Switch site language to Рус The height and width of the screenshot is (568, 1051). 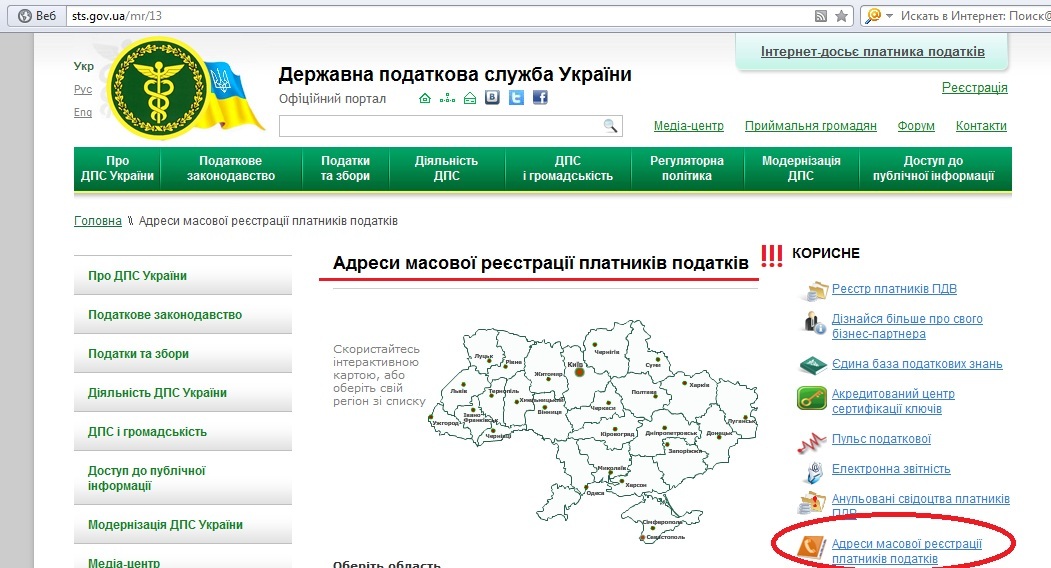click(x=83, y=89)
